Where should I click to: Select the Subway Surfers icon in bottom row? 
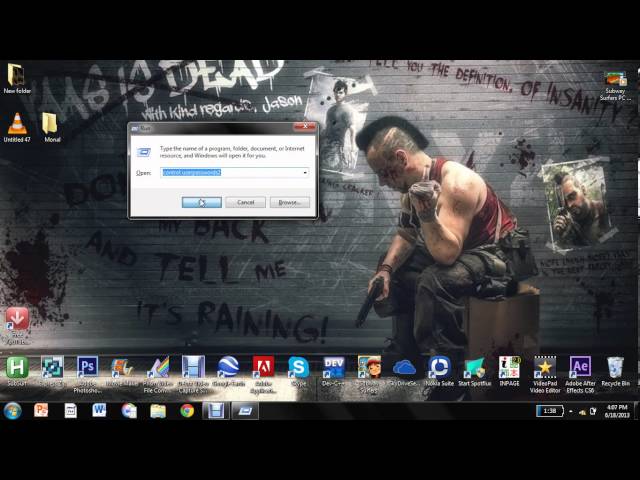tap(369, 374)
